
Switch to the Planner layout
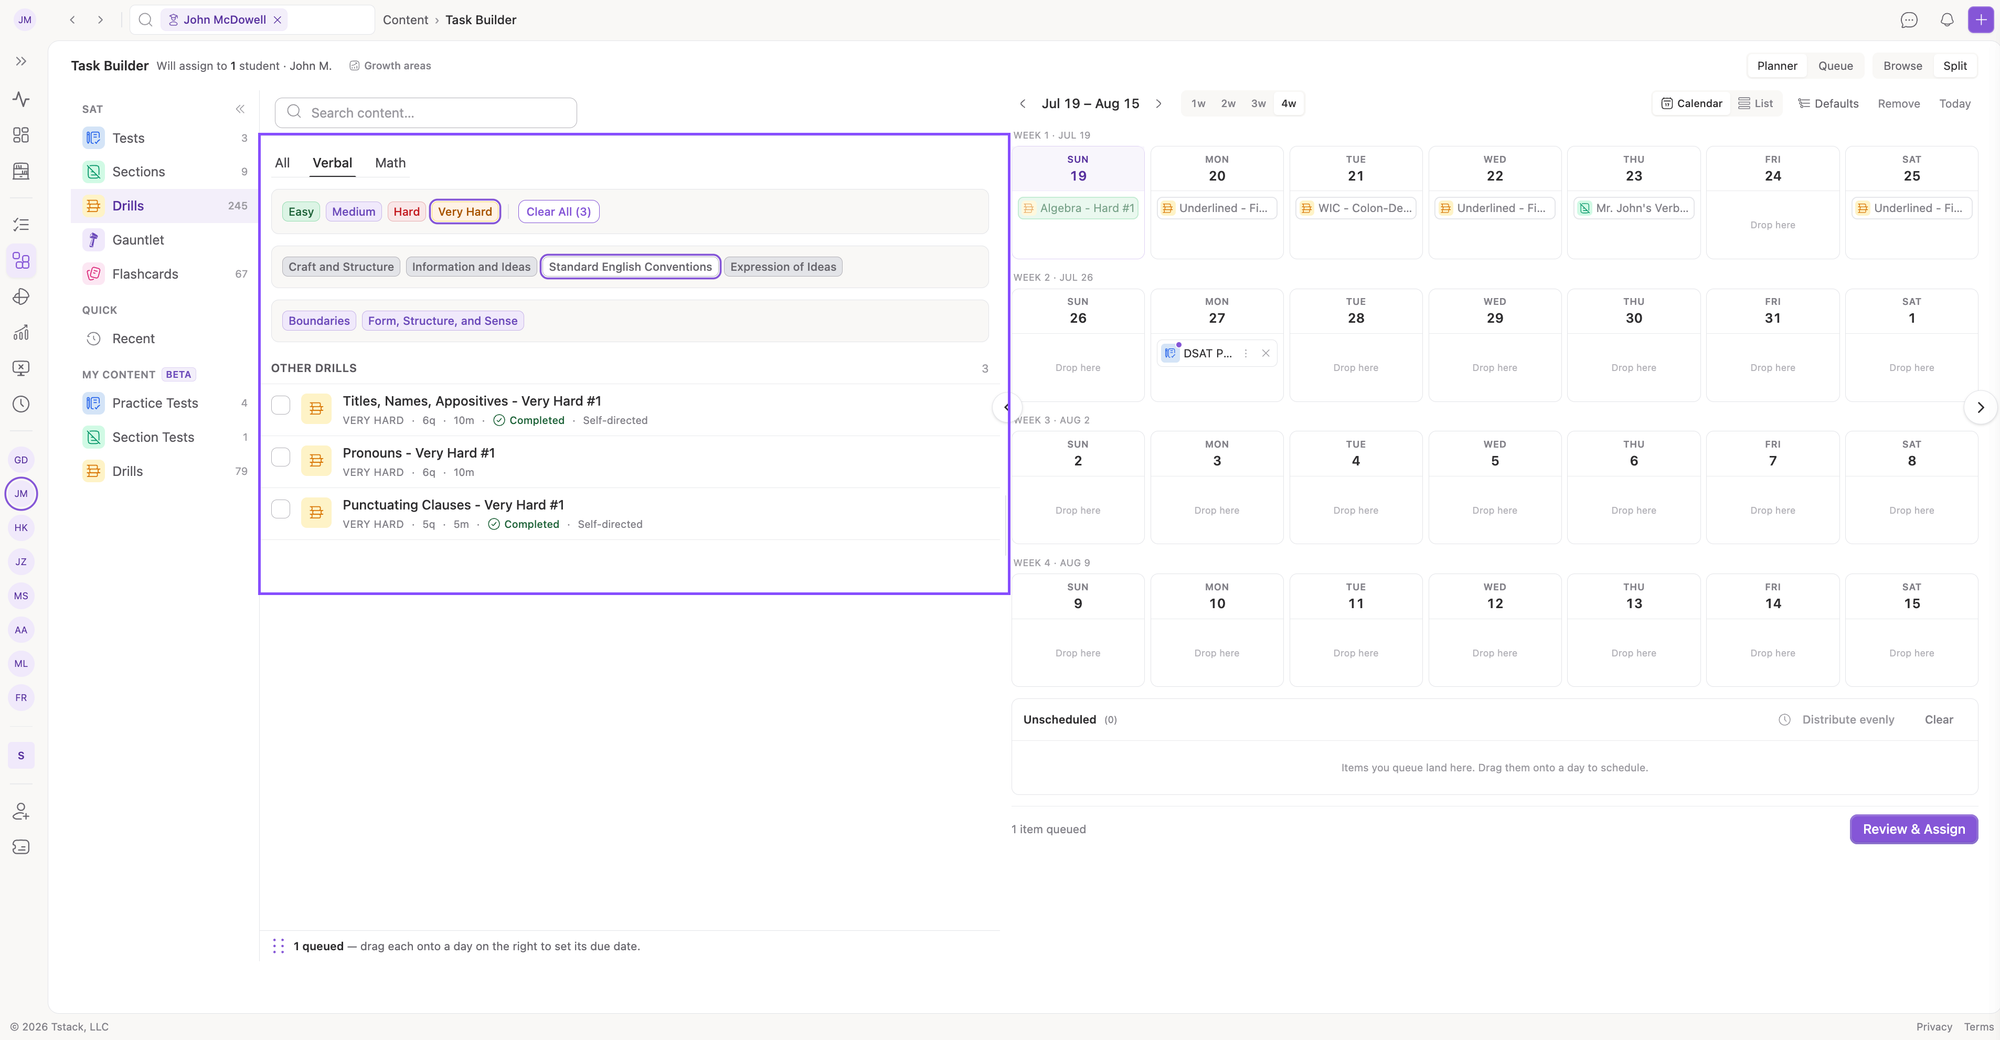tap(1777, 66)
